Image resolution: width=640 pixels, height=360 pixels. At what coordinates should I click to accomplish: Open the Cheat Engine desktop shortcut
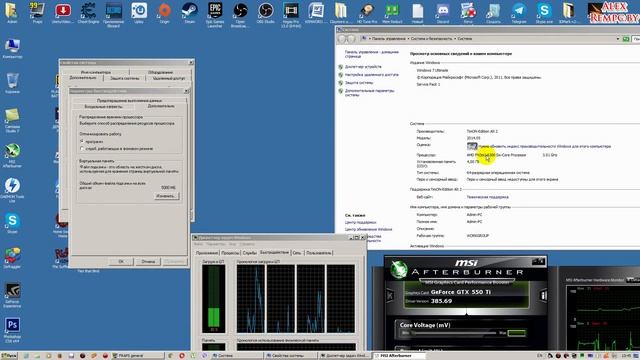pos(88,12)
